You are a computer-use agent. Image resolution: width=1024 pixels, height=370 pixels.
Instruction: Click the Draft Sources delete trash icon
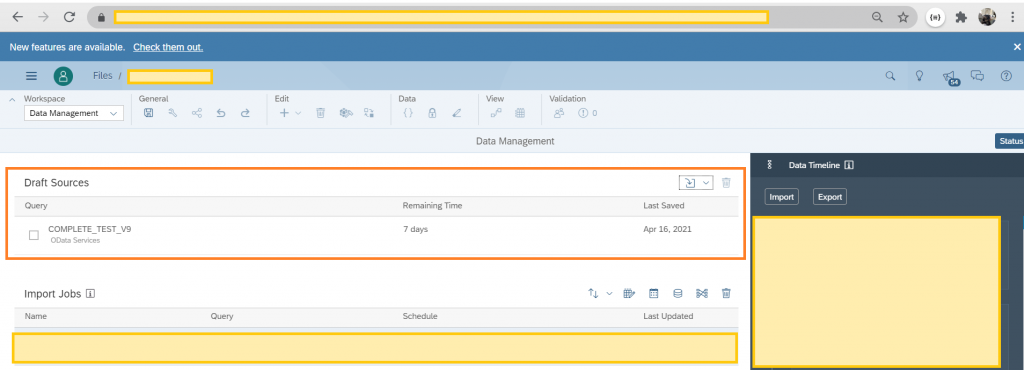click(x=726, y=183)
